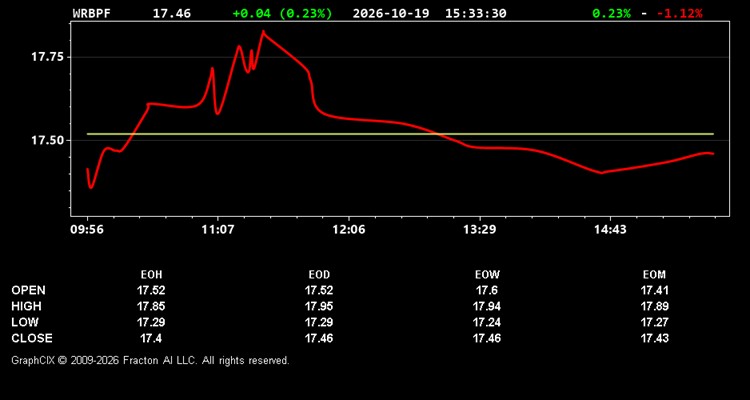
Task: Click the CLOSE row label
Action: pos(32,338)
